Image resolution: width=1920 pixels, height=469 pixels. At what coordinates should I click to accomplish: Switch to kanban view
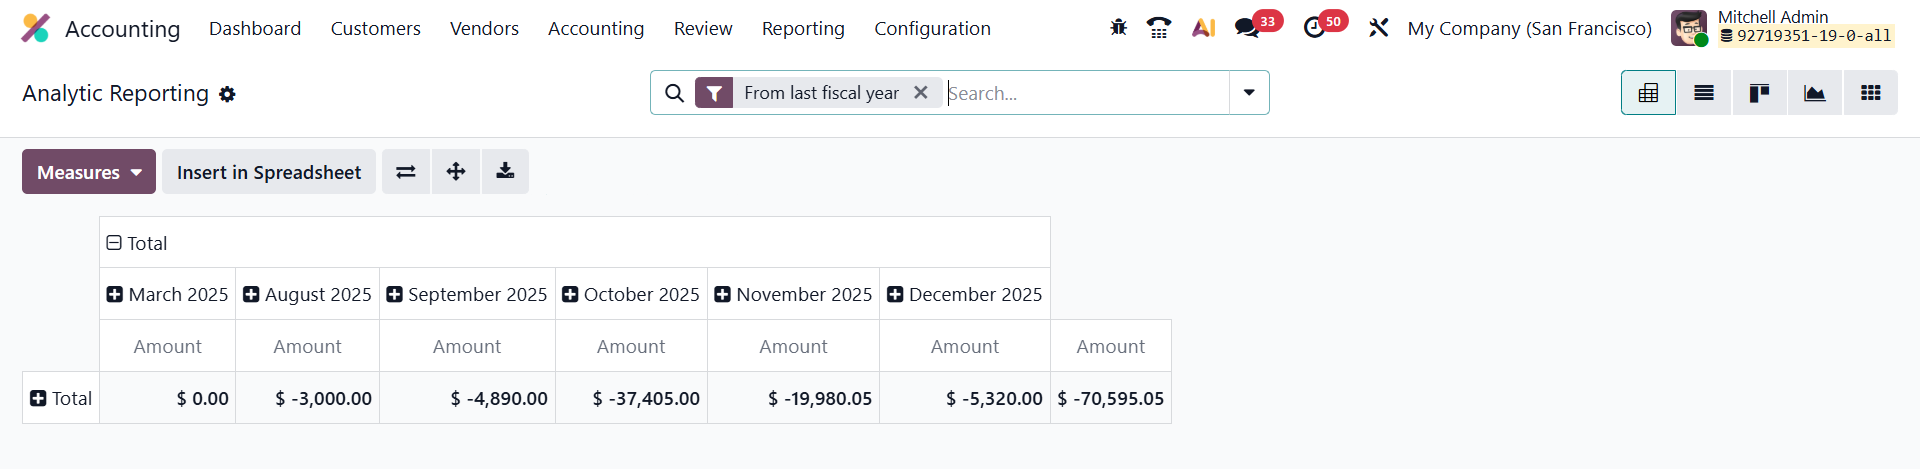coord(1759,93)
